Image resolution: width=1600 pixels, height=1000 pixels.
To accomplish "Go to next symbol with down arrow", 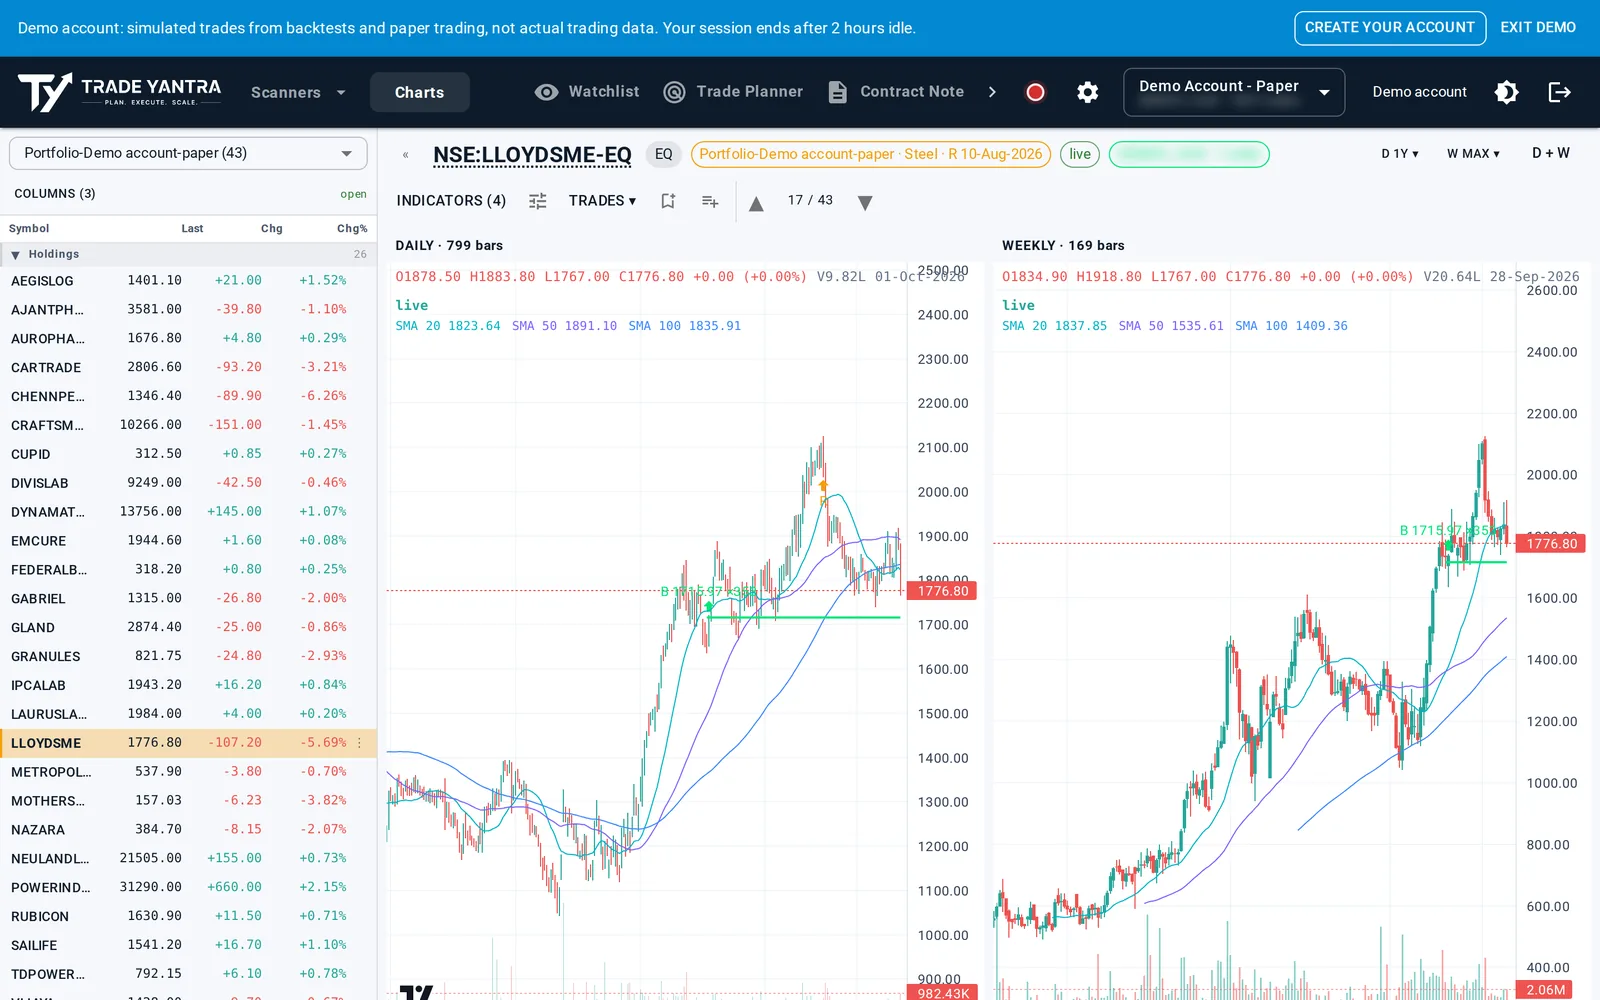I will point(865,203).
